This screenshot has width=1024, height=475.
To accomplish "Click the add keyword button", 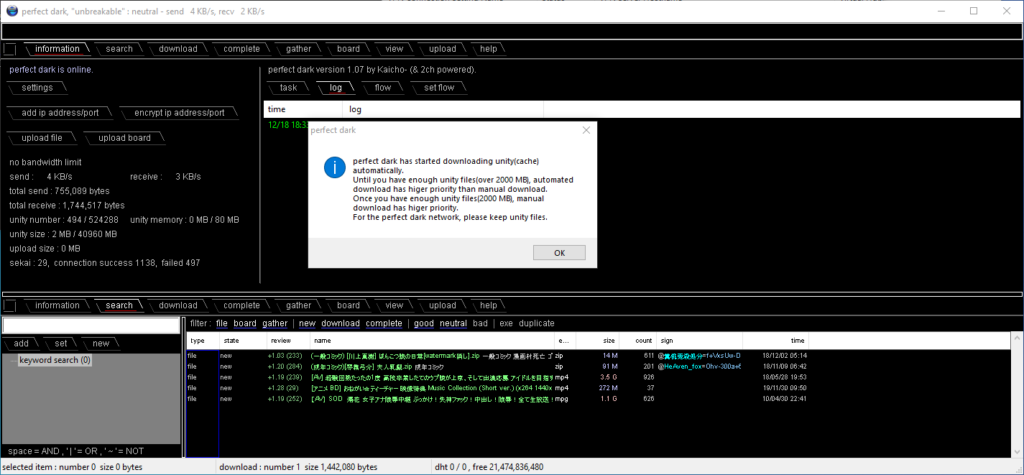I will point(21,344).
